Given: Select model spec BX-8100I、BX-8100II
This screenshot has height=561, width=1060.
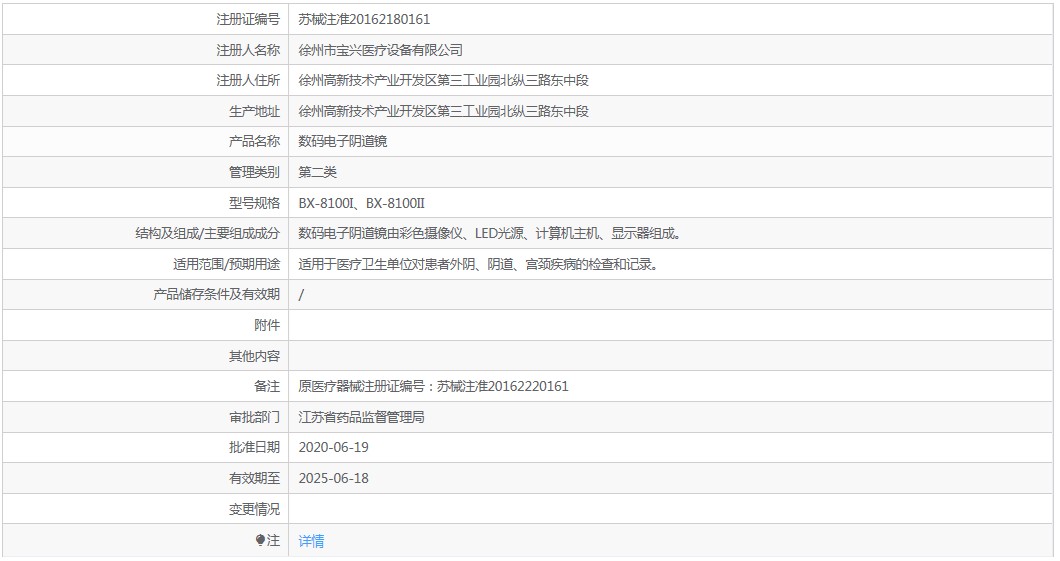Looking at the screenshot, I should click(x=362, y=203).
